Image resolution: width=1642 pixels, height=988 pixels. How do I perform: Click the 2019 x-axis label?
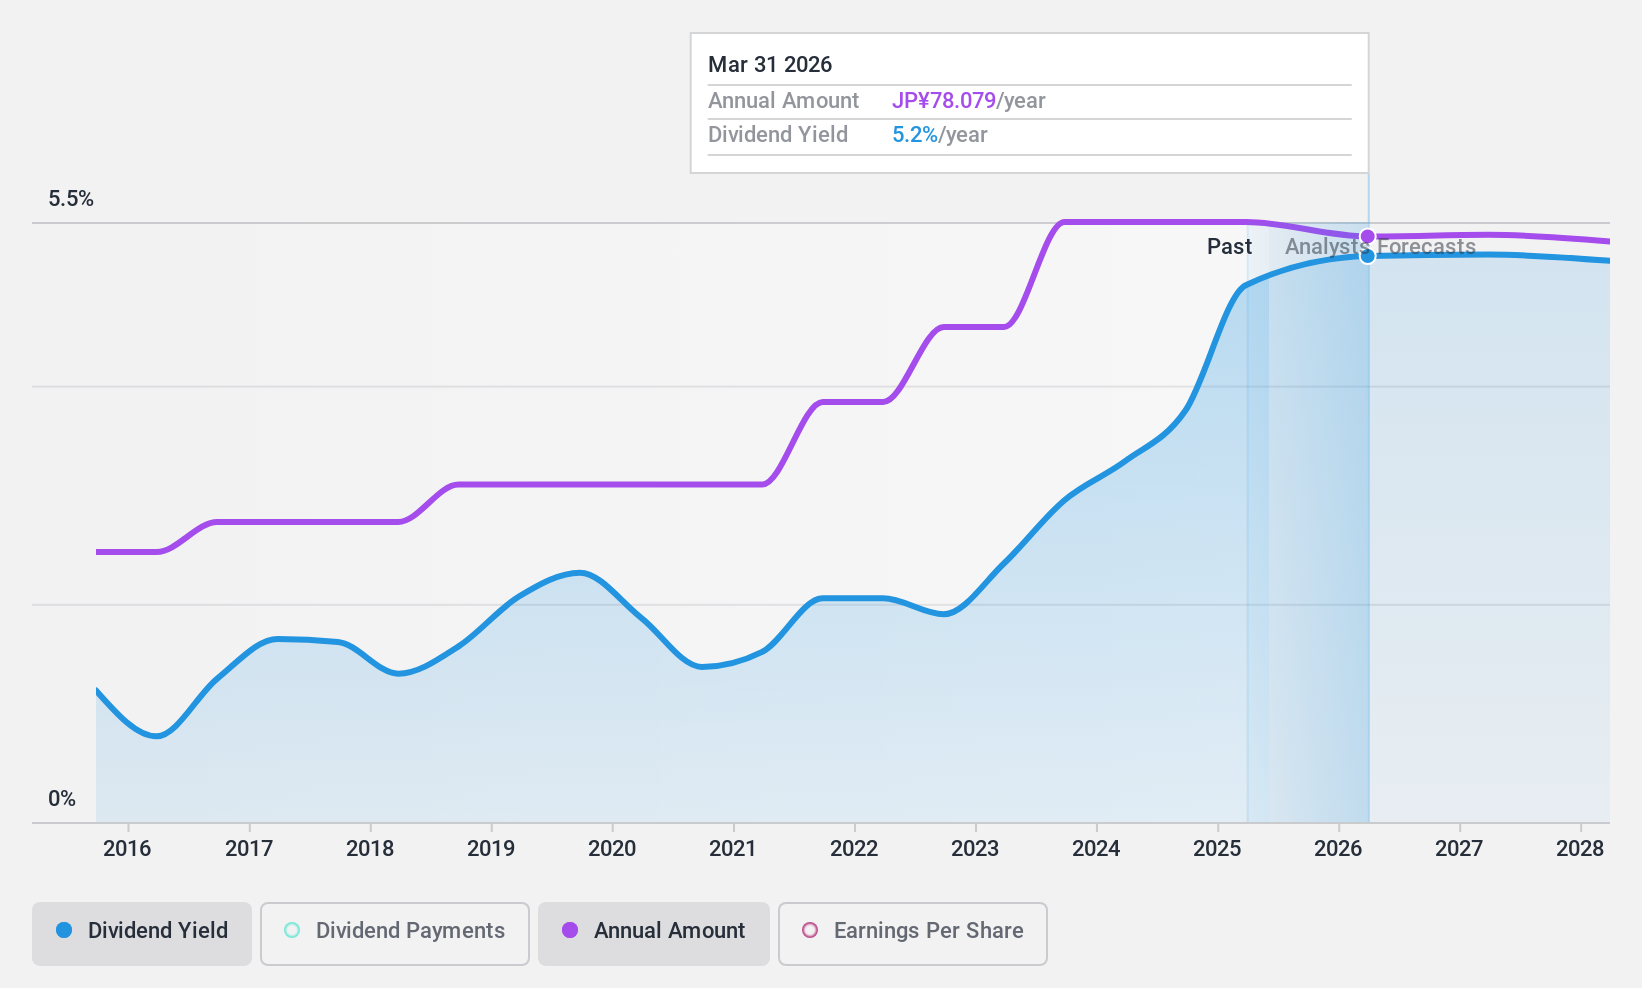coord(491,849)
